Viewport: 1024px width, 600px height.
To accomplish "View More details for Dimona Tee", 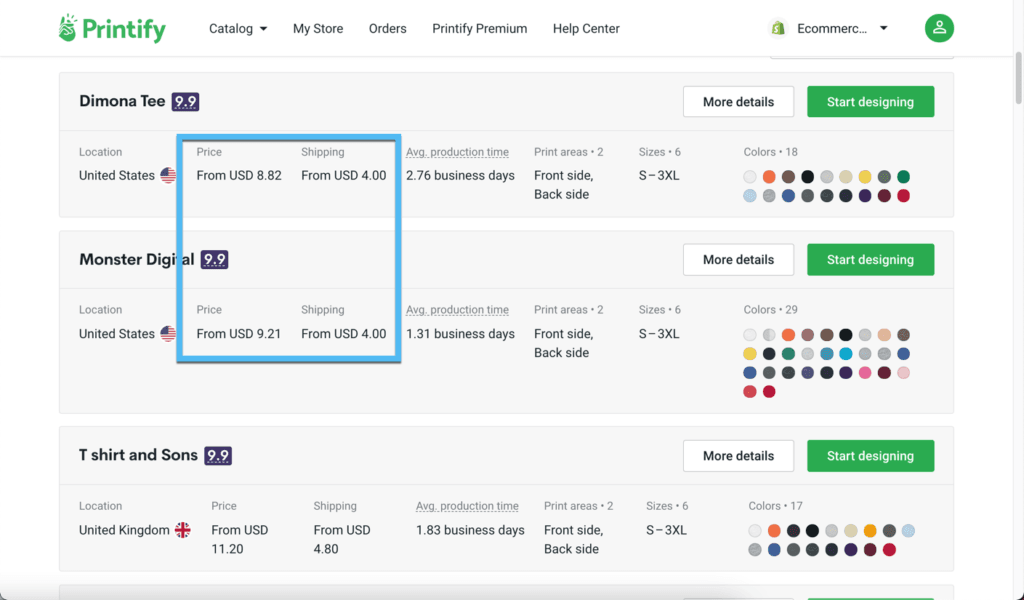I will [x=739, y=102].
